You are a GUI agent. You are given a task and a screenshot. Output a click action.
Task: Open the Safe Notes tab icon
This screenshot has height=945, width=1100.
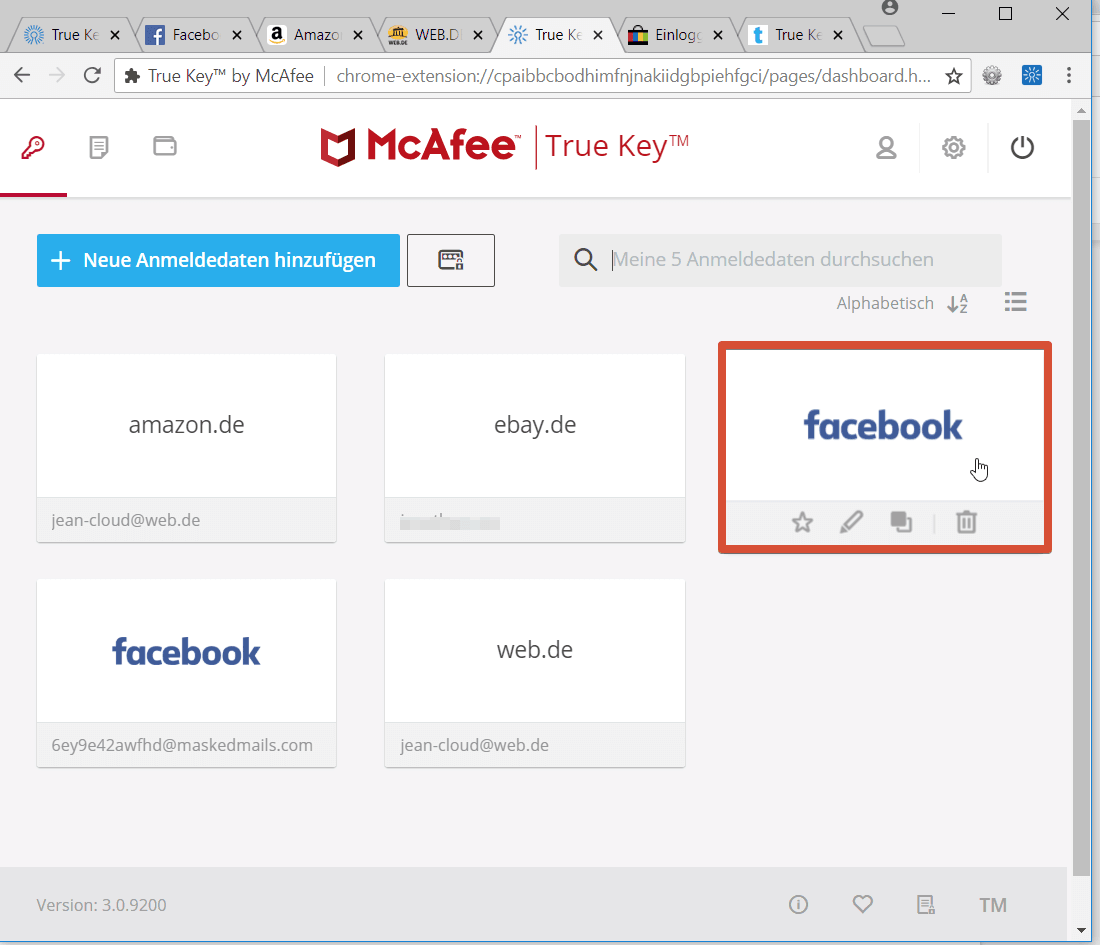(99, 147)
